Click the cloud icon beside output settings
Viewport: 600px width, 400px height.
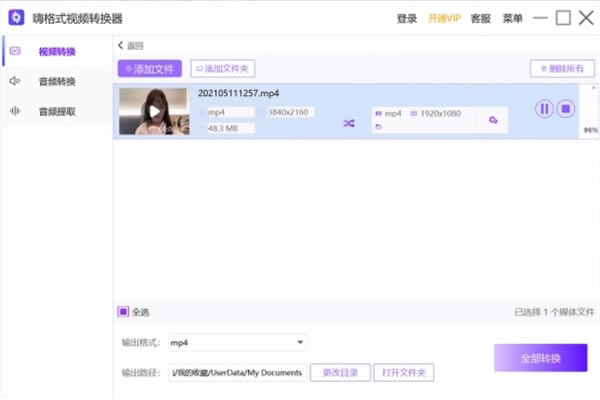(x=493, y=121)
